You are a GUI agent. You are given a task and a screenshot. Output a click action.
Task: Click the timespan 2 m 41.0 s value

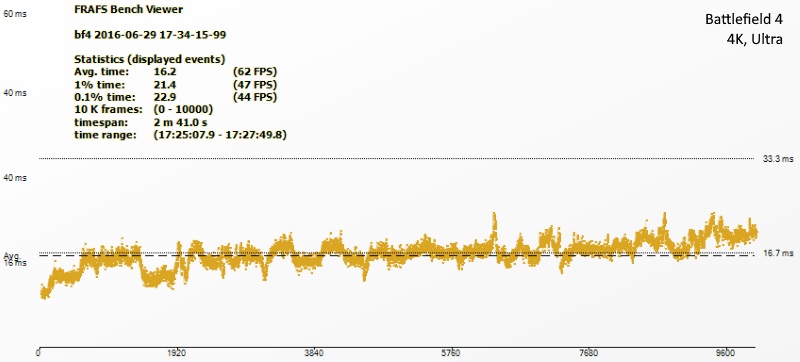[x=180, y=122]
